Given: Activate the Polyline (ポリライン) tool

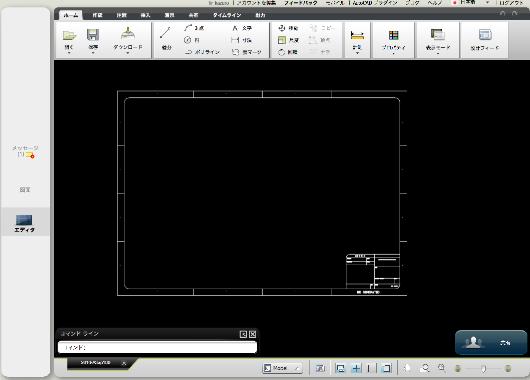Looking at the screenshot, I should tap(202, 52).
